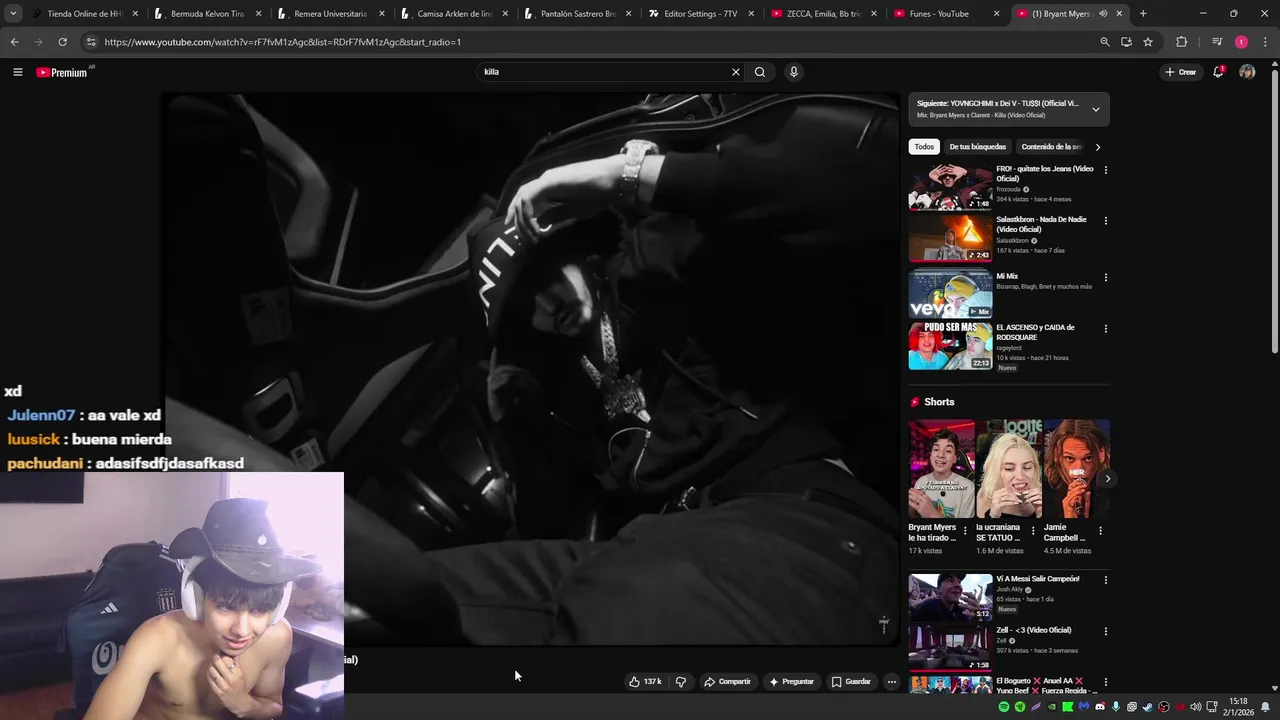Click the Compartir share button
The image size is (1280, 720).
[727, 682]
